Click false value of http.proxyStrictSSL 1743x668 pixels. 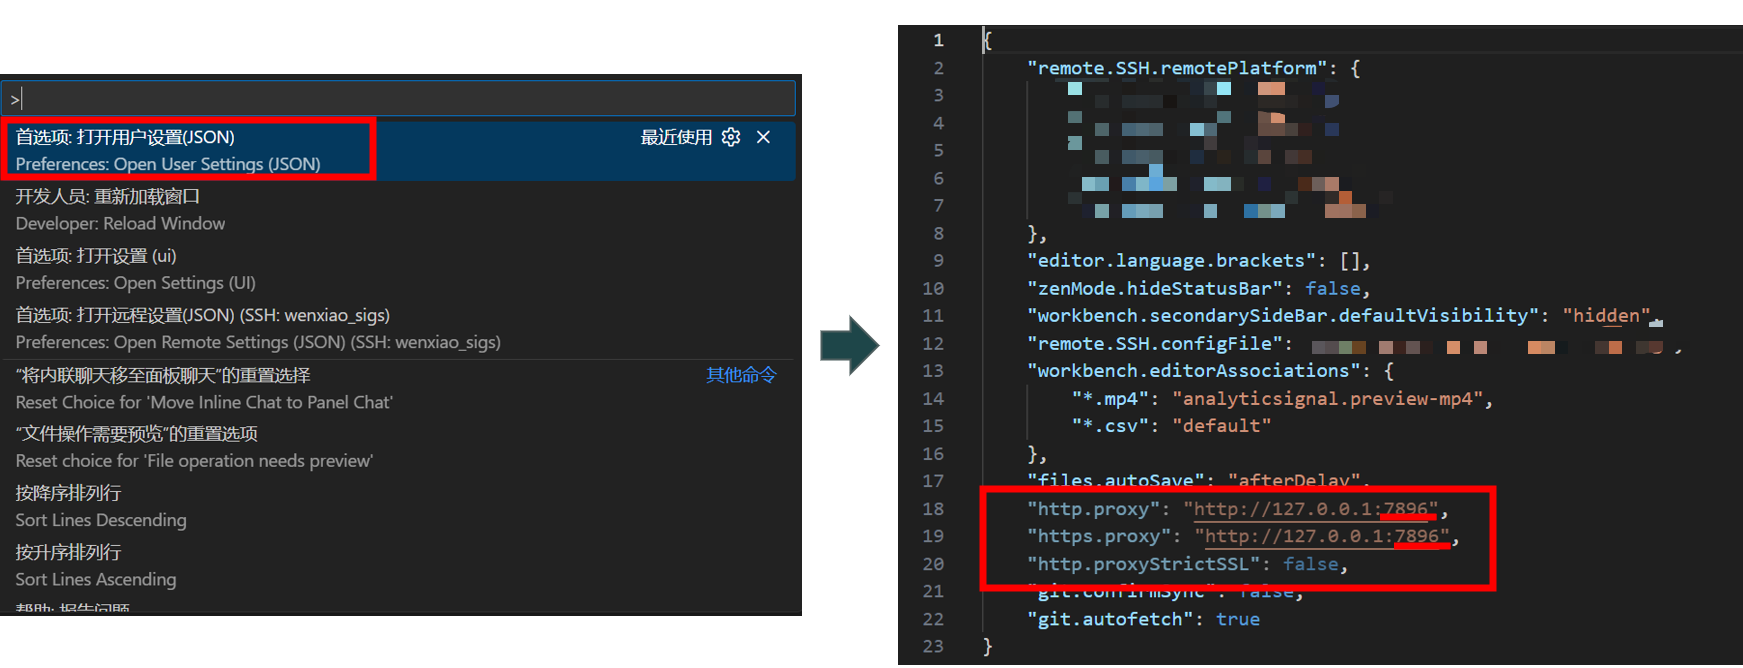click(x=1310, y=565)
